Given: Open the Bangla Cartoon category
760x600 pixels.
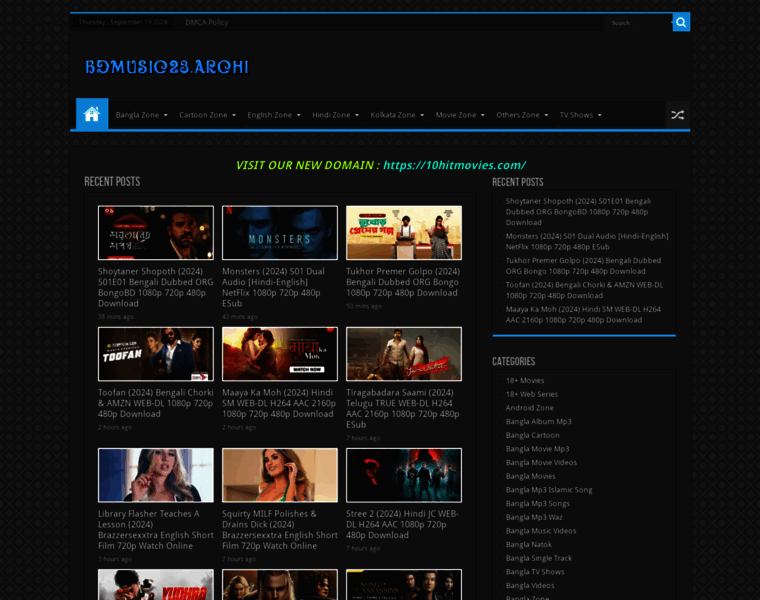Looking at the screenshot, I should [533, 435].
